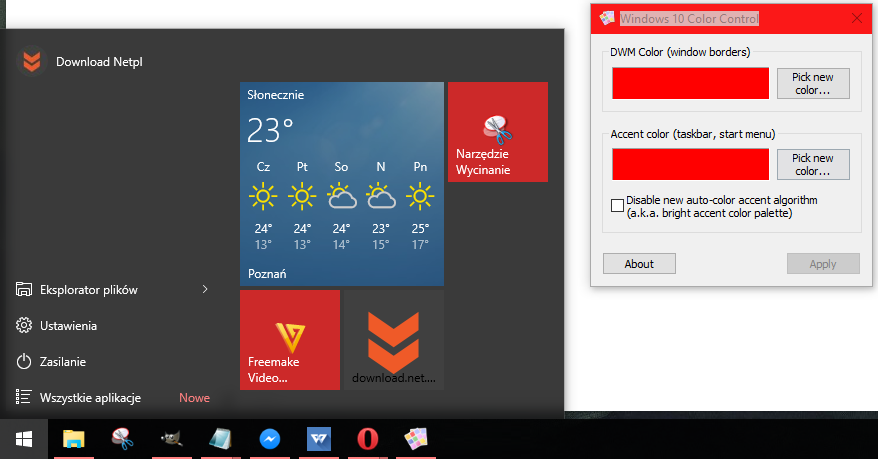The height and width of the screenshot is (459, 878).
Task: Click the DWM Color red swatch
Action: coord(690,83)
